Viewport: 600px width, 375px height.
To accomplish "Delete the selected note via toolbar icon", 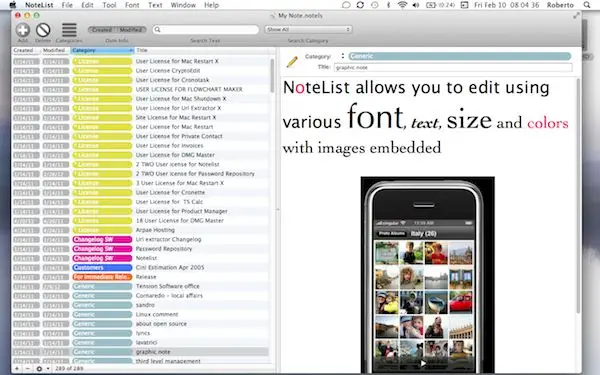I will pos(43,30).
